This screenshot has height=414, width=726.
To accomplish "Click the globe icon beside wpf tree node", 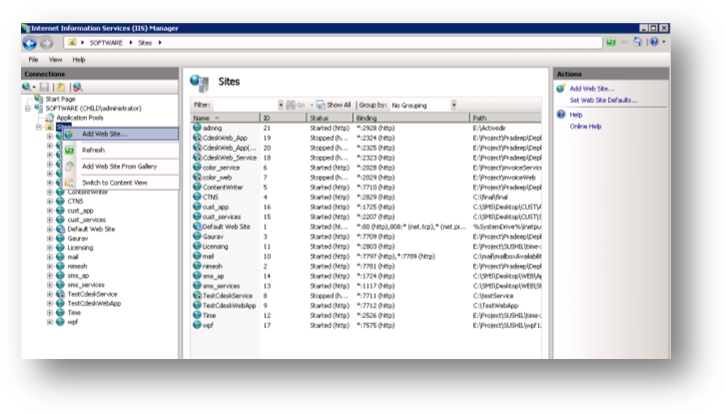I will click(x=60, y=321).
